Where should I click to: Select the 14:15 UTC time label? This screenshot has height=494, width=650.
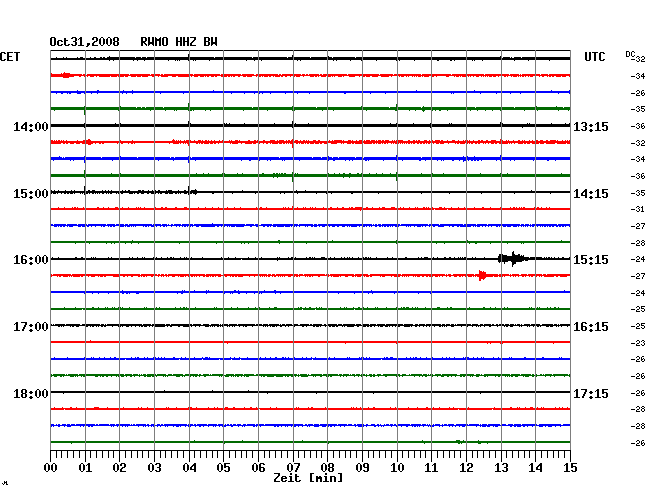coord(591,194)
